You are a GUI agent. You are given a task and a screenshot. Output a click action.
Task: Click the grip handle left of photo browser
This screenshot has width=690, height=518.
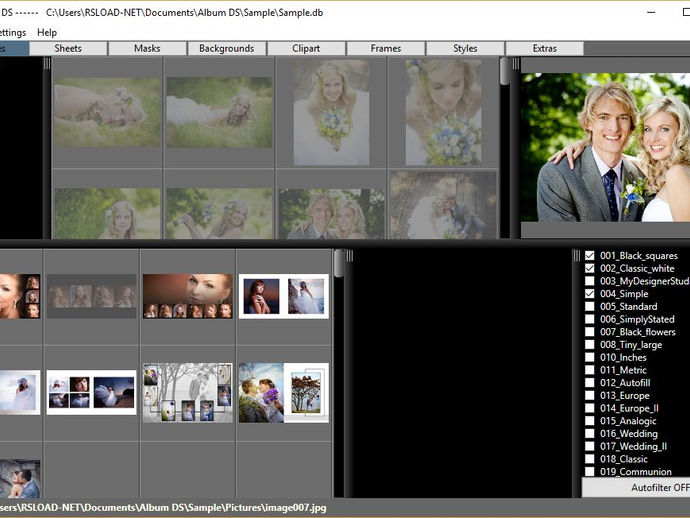pos(47,64)
